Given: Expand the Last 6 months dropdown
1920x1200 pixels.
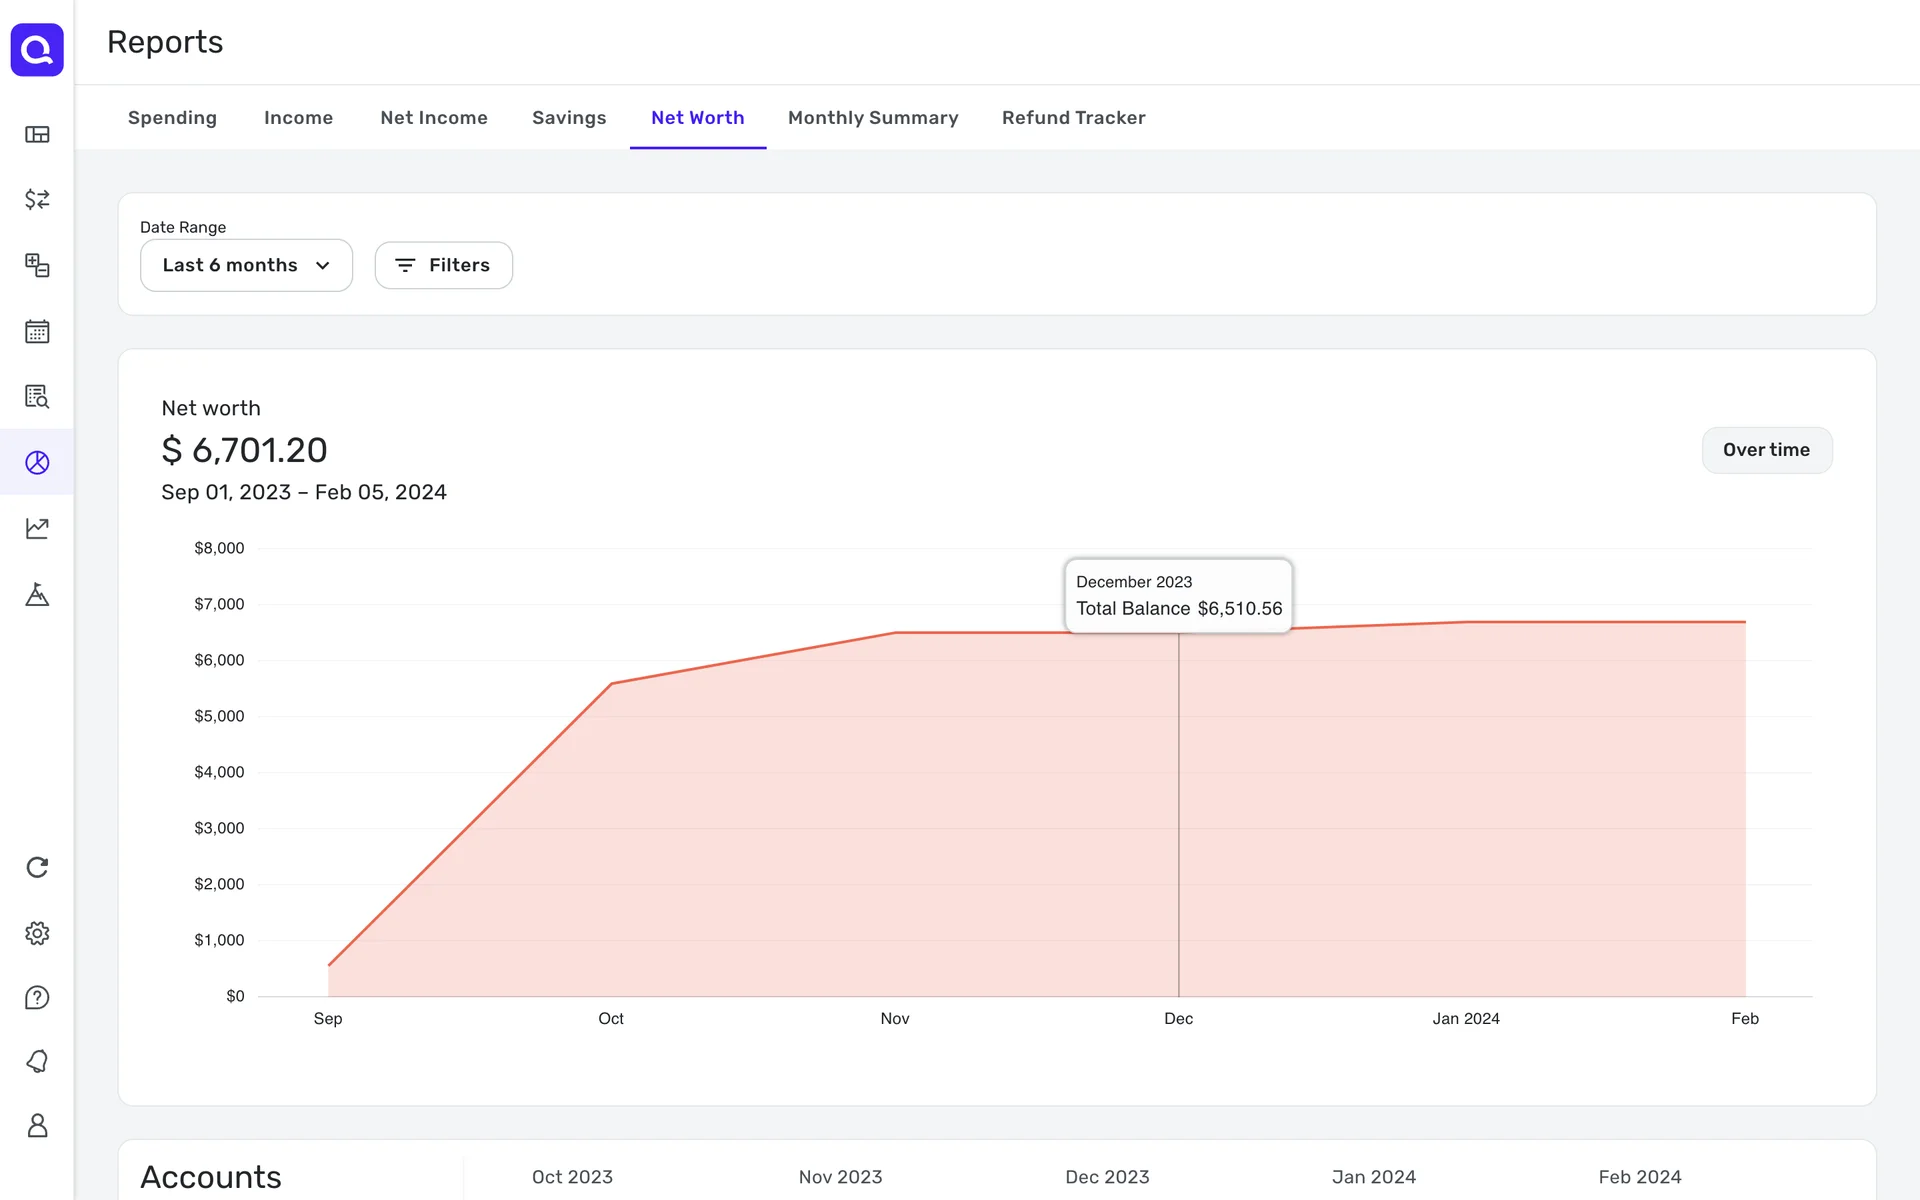Looking at the screenshot, I should (x=246, y=265).
